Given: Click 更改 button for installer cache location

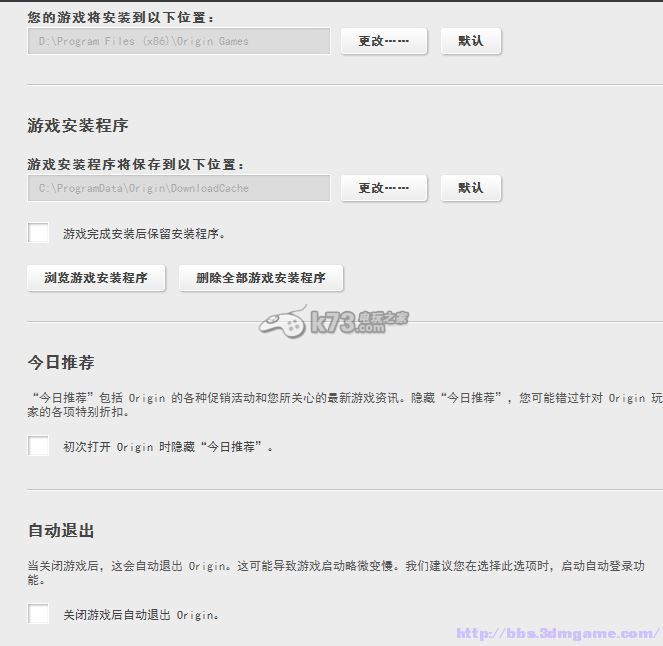Looking at the screenshot, I should 384,188.
